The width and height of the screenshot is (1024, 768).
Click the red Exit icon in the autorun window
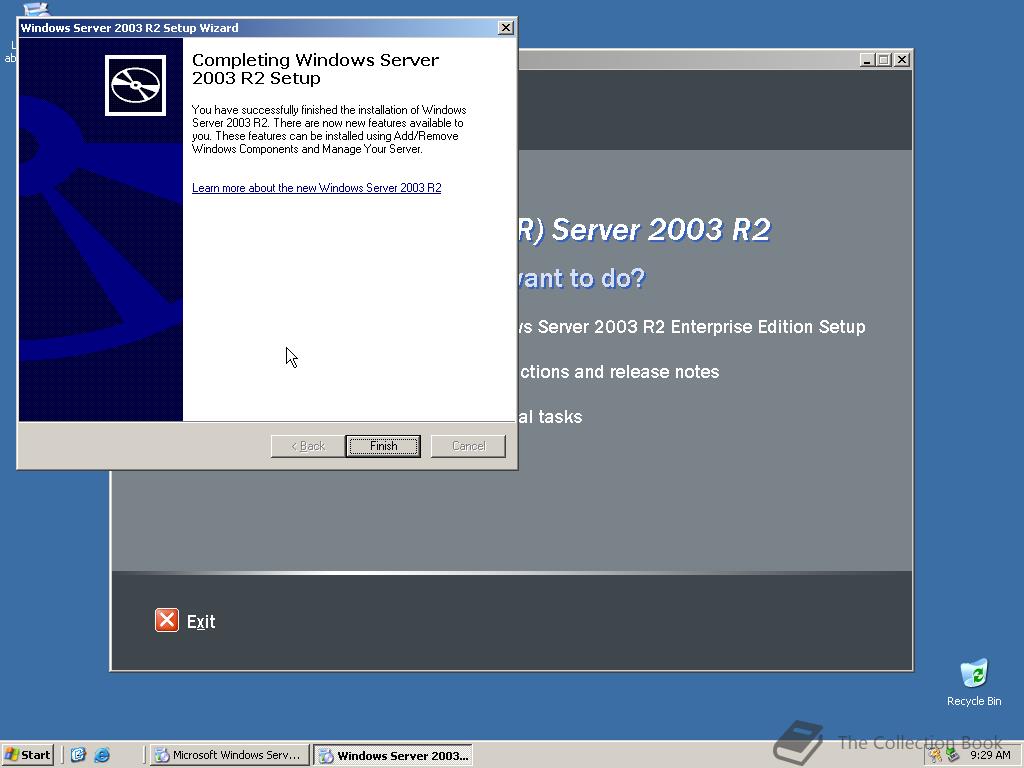167,620
